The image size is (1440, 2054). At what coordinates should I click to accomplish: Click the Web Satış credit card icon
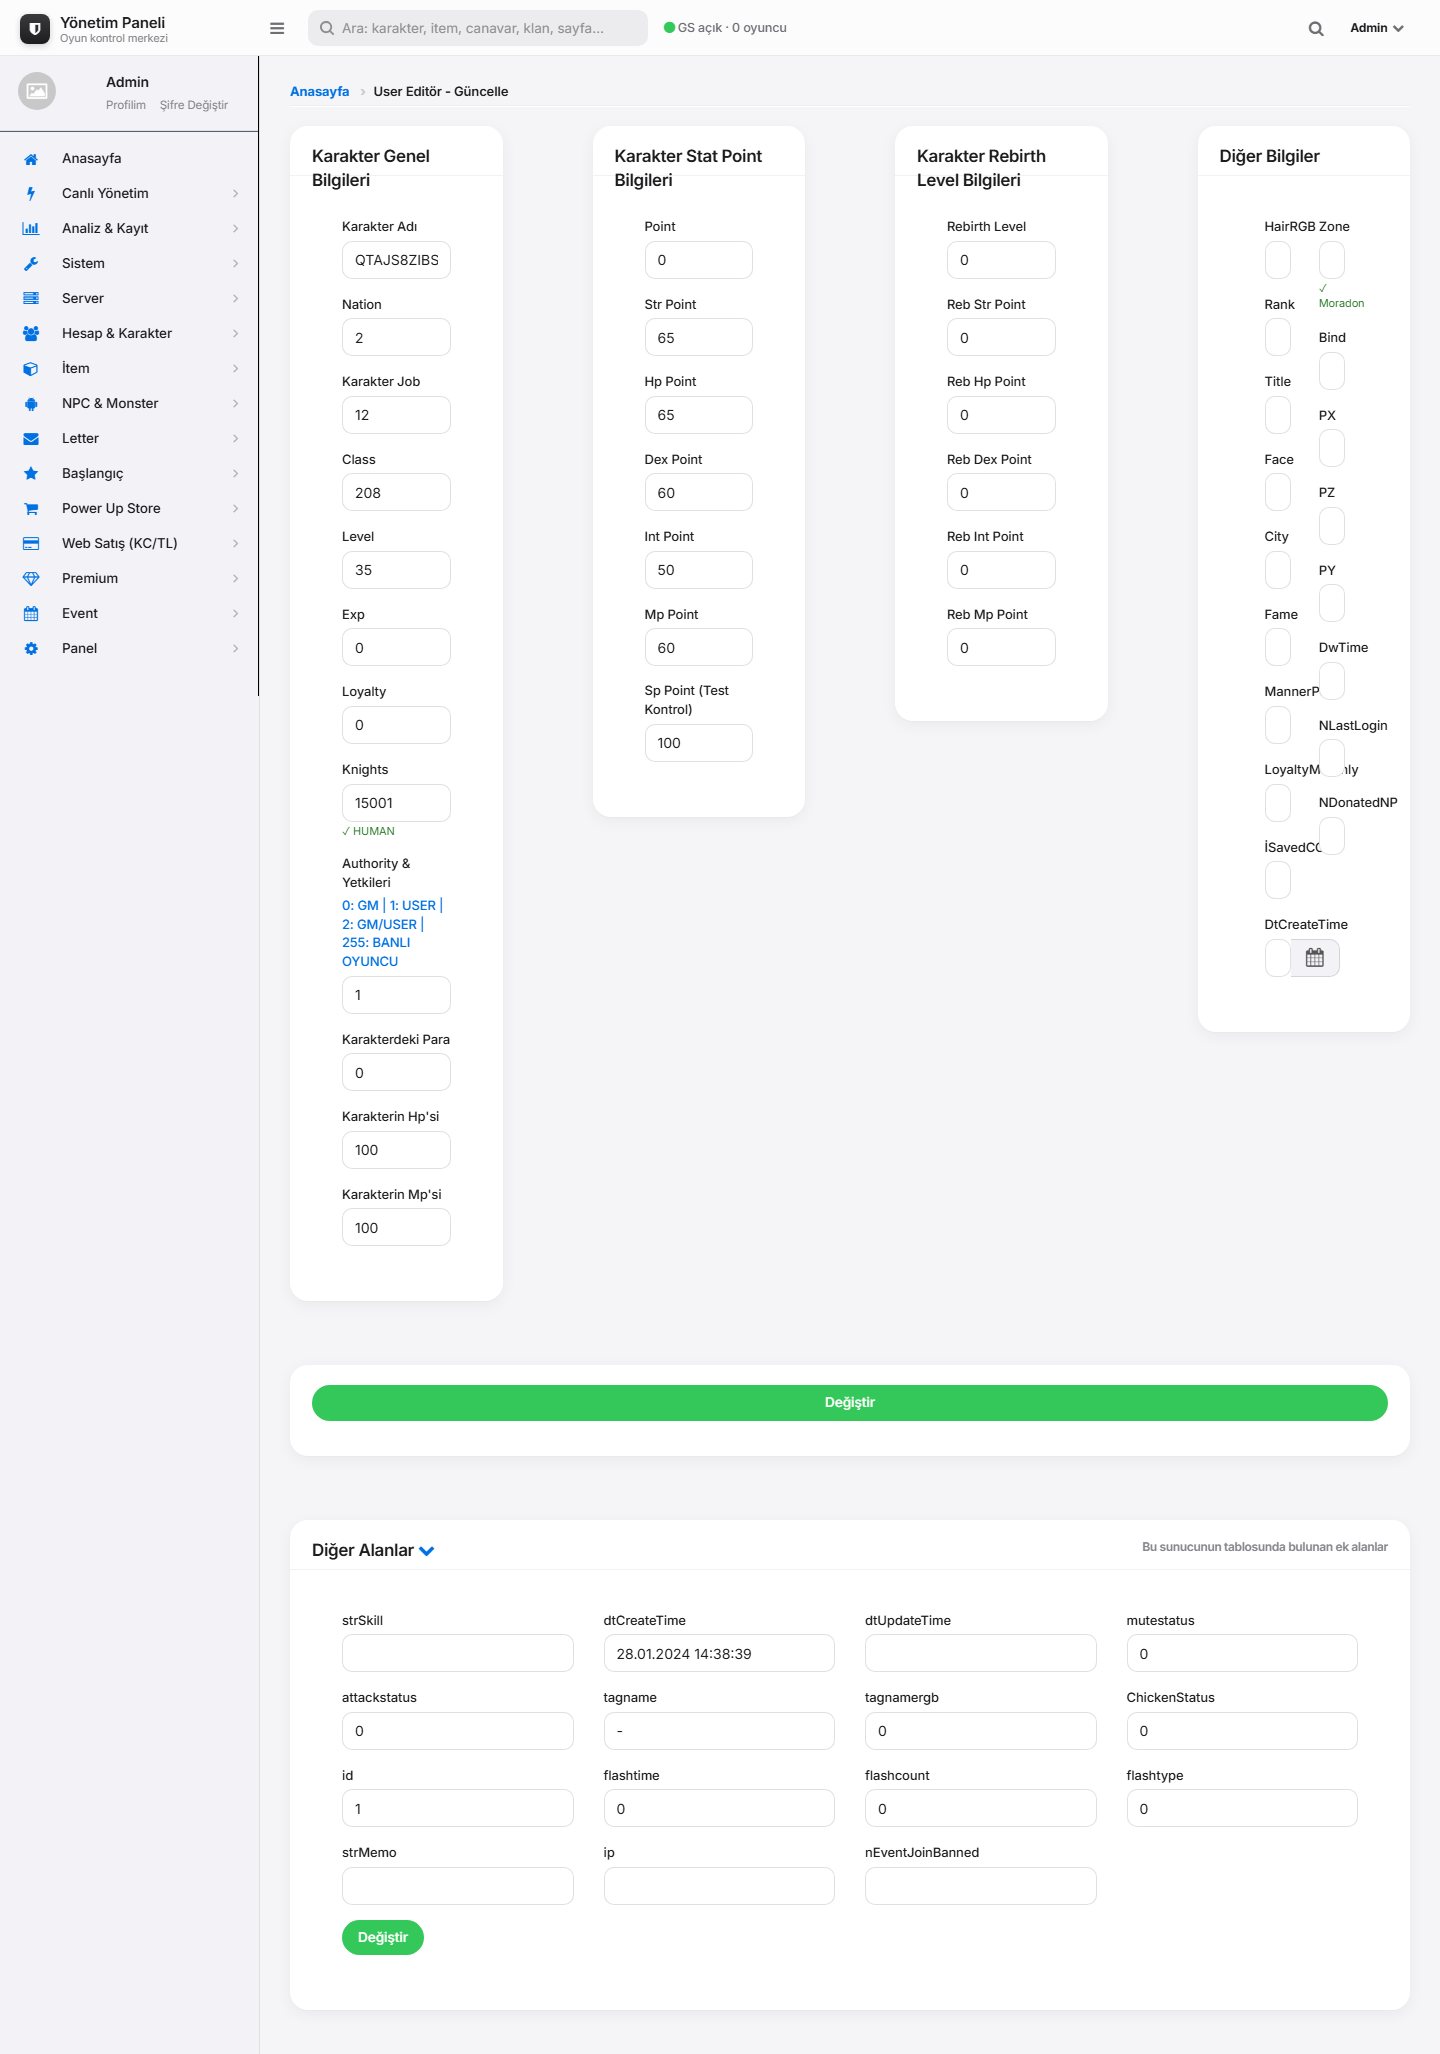pyautogui.click(x=31, y=544)
